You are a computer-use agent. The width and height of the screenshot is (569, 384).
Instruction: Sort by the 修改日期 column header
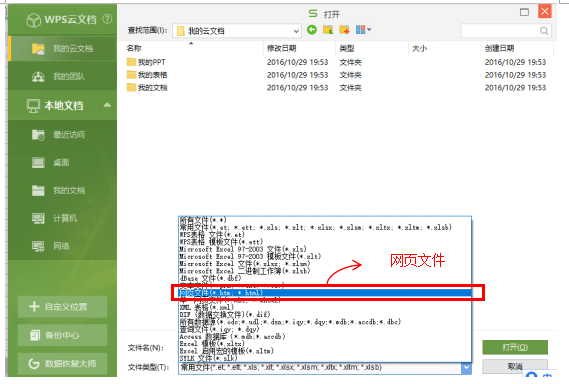[282, 48]
